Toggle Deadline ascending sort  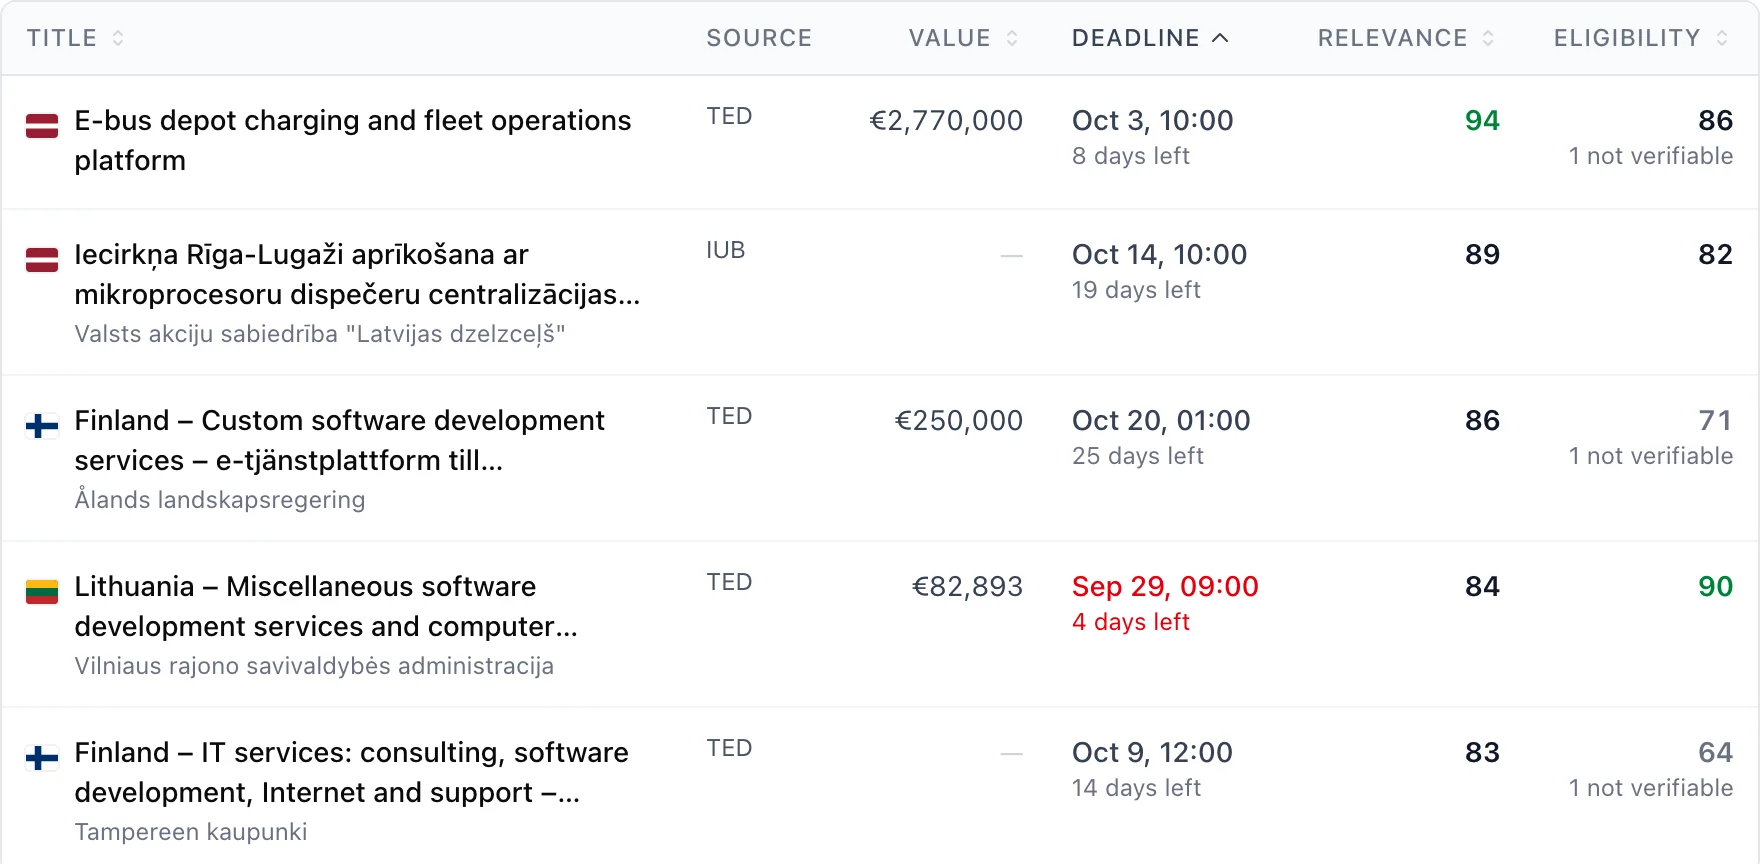coord(1150,38)
